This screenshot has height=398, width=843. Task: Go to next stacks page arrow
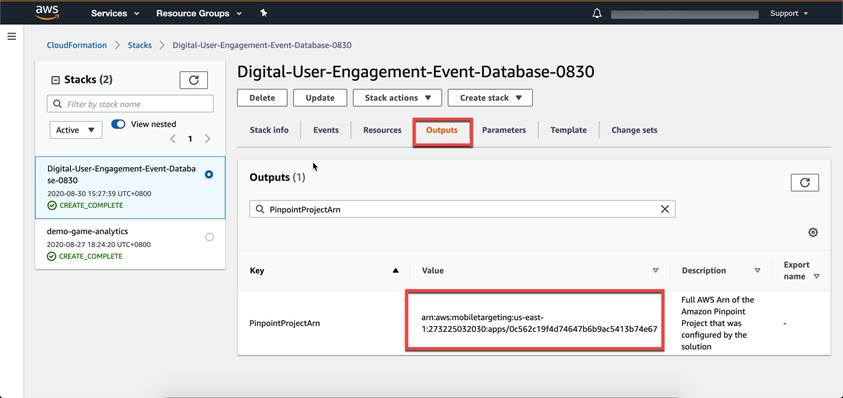(x=208, y=139)
